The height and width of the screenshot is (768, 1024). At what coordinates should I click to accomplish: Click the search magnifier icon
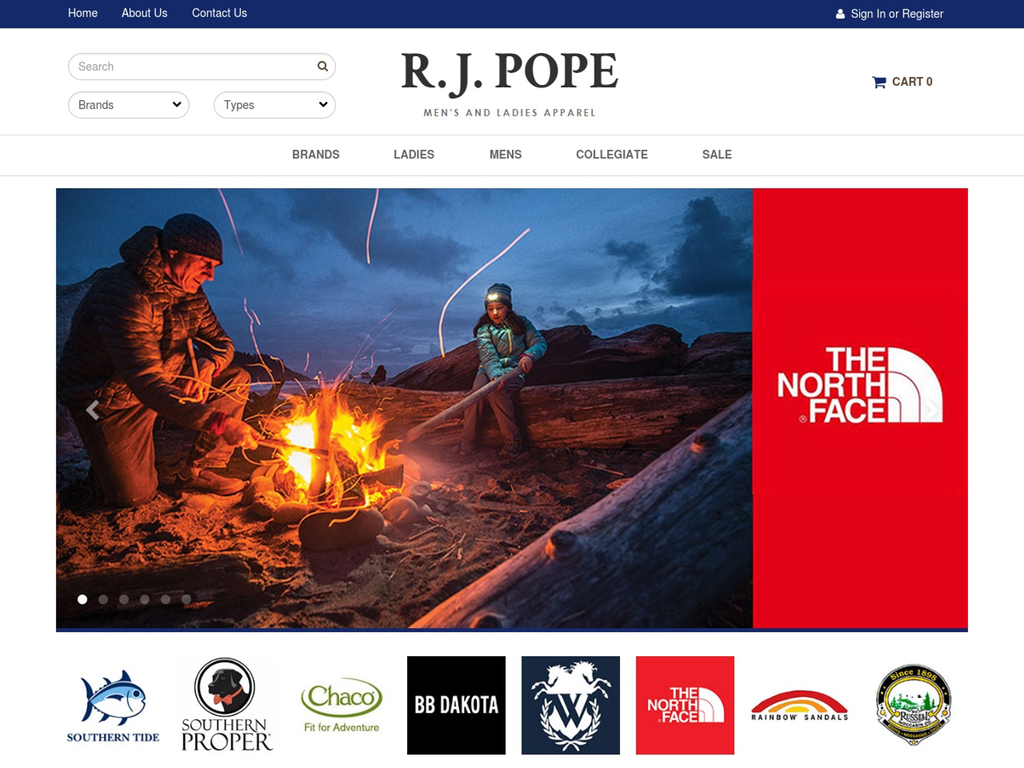click(x=322, y=67)
